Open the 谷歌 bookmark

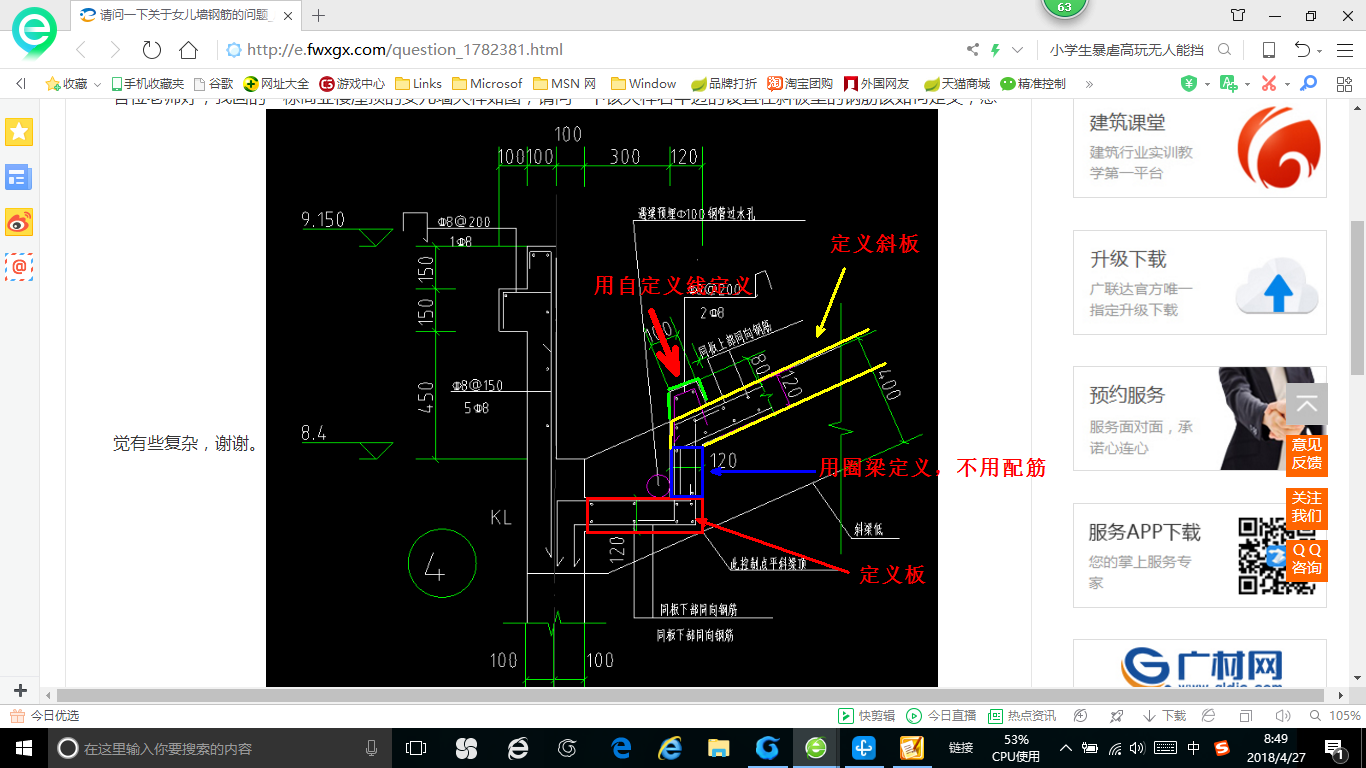click(x=213, y=84)
